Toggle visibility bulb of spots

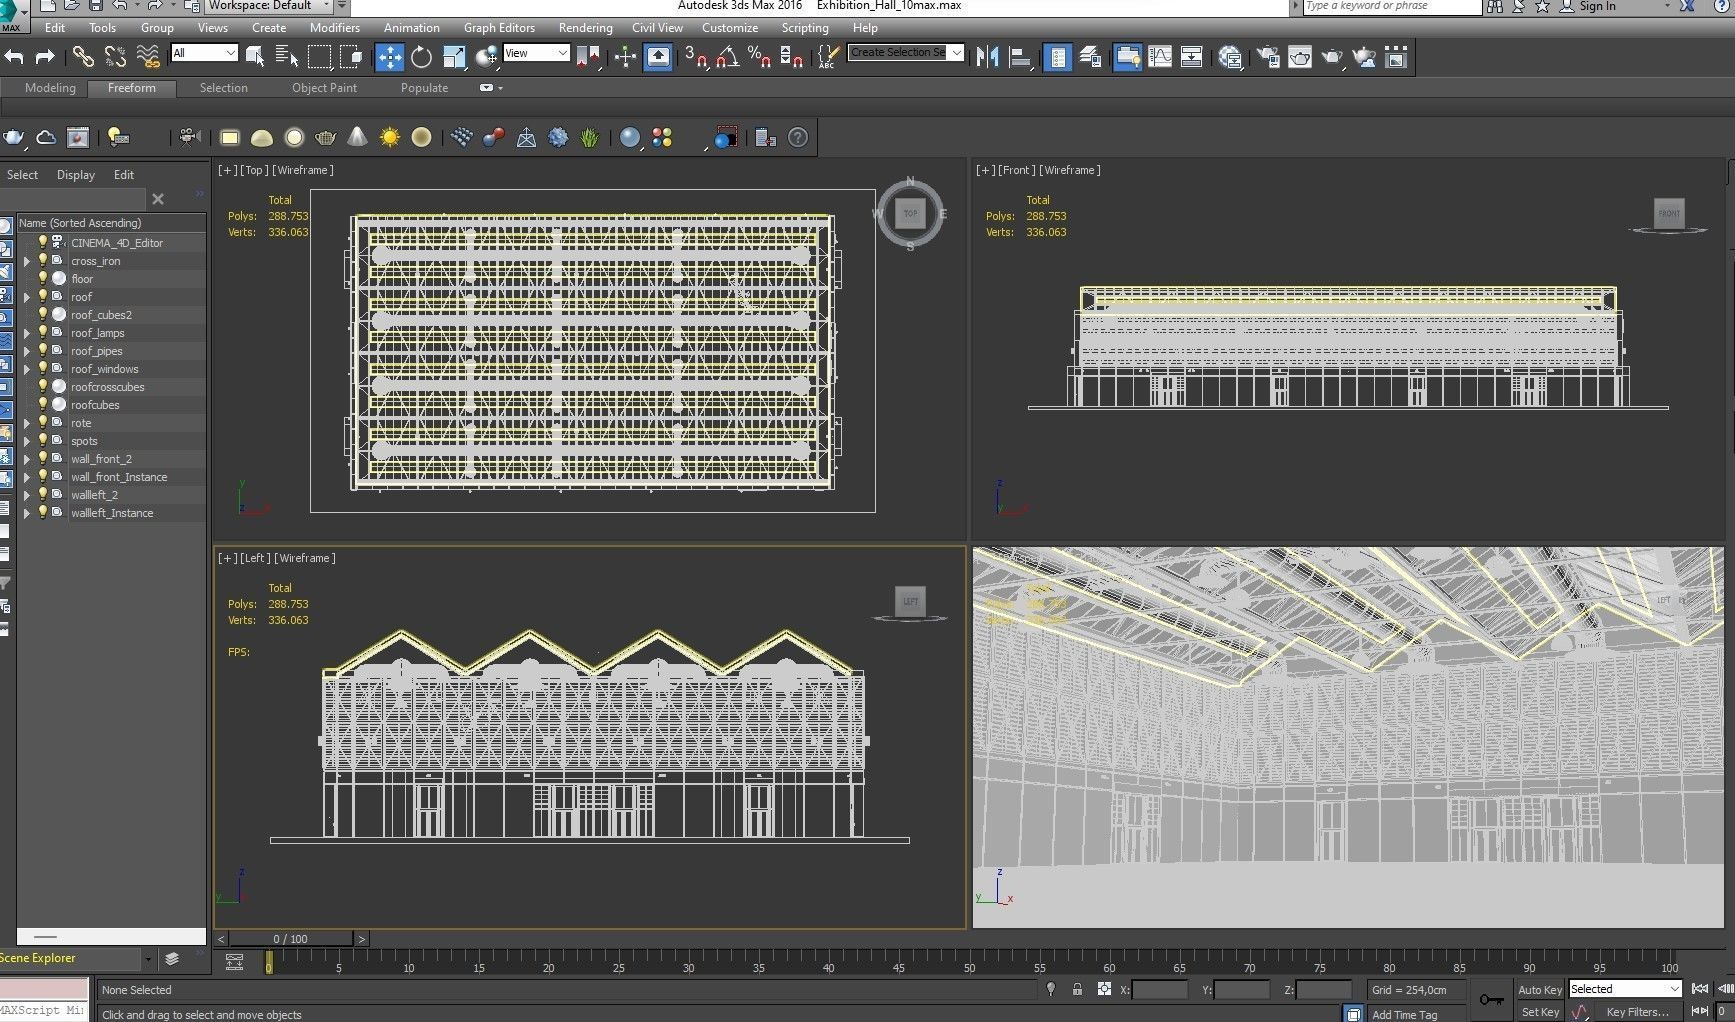click(x=43, y=440)
